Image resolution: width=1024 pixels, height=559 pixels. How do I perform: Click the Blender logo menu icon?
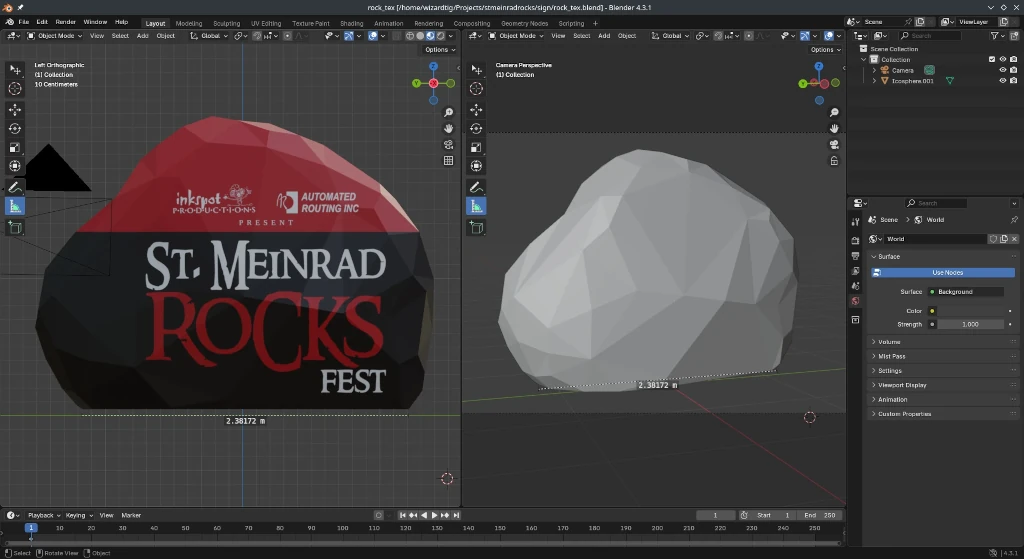pos(9,22)
